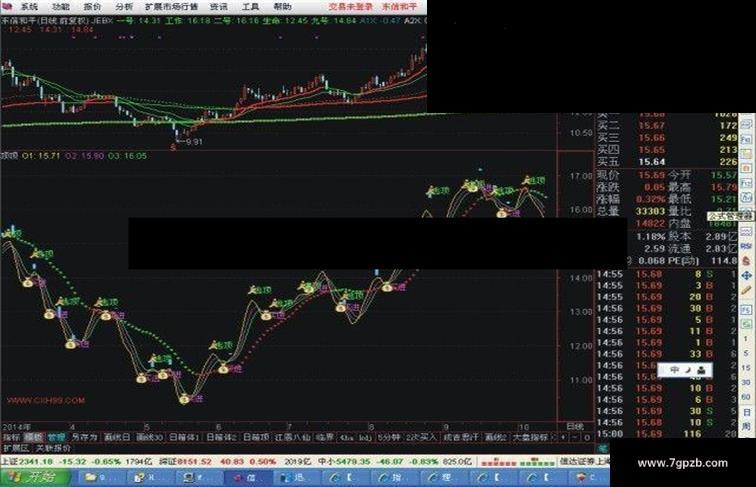756x487 pixels.
Task: Open the 工具 menu
Action: point(250,7)
